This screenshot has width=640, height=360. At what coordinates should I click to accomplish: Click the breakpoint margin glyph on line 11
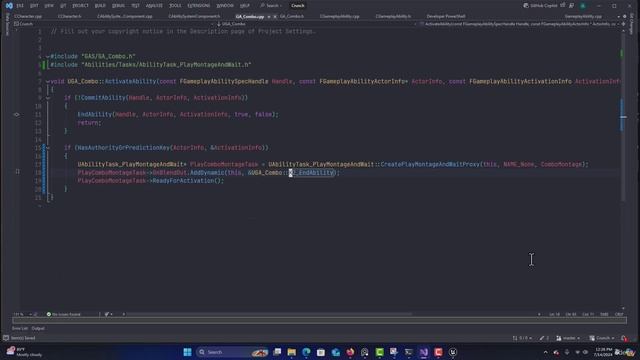(17, 115)
